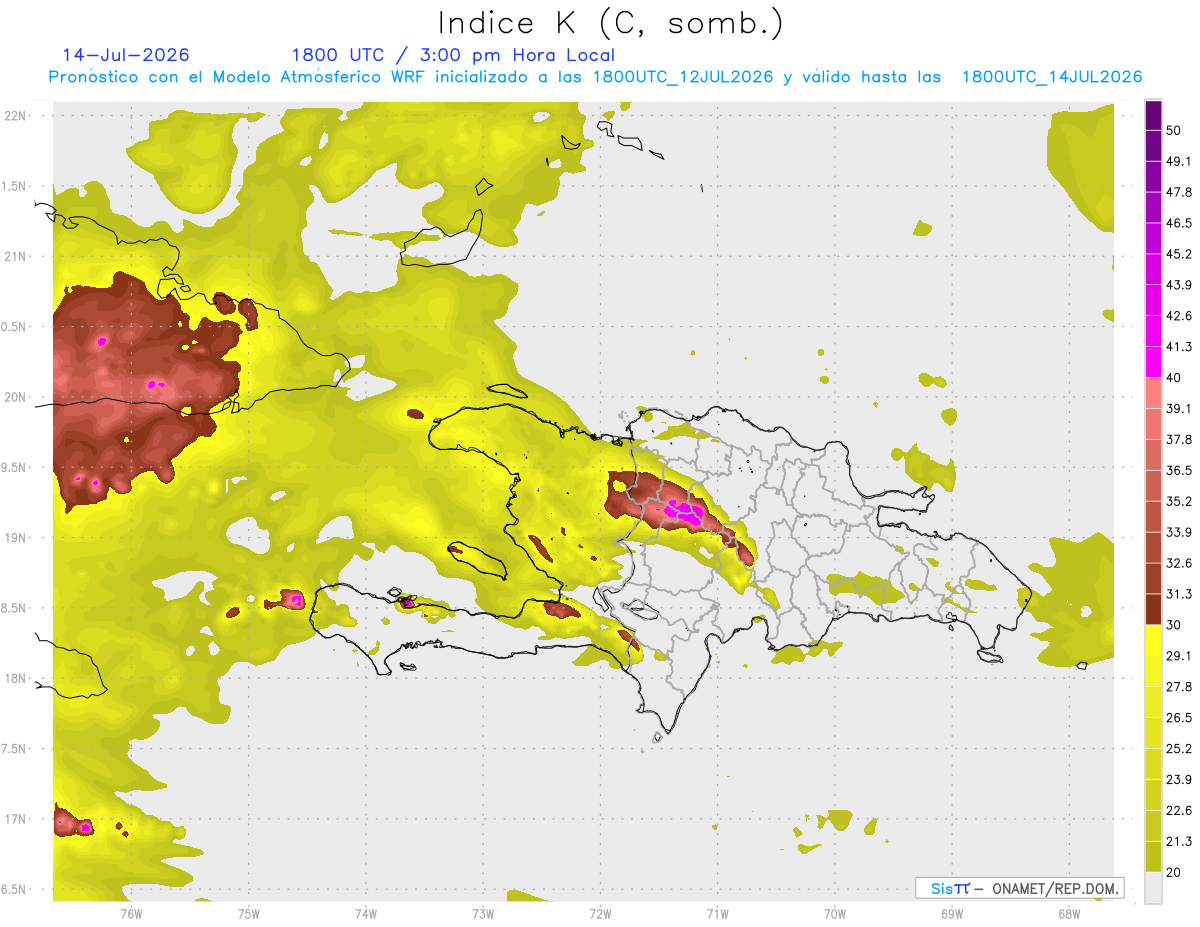Click the '74W' longitude label

tap(365, 913)
